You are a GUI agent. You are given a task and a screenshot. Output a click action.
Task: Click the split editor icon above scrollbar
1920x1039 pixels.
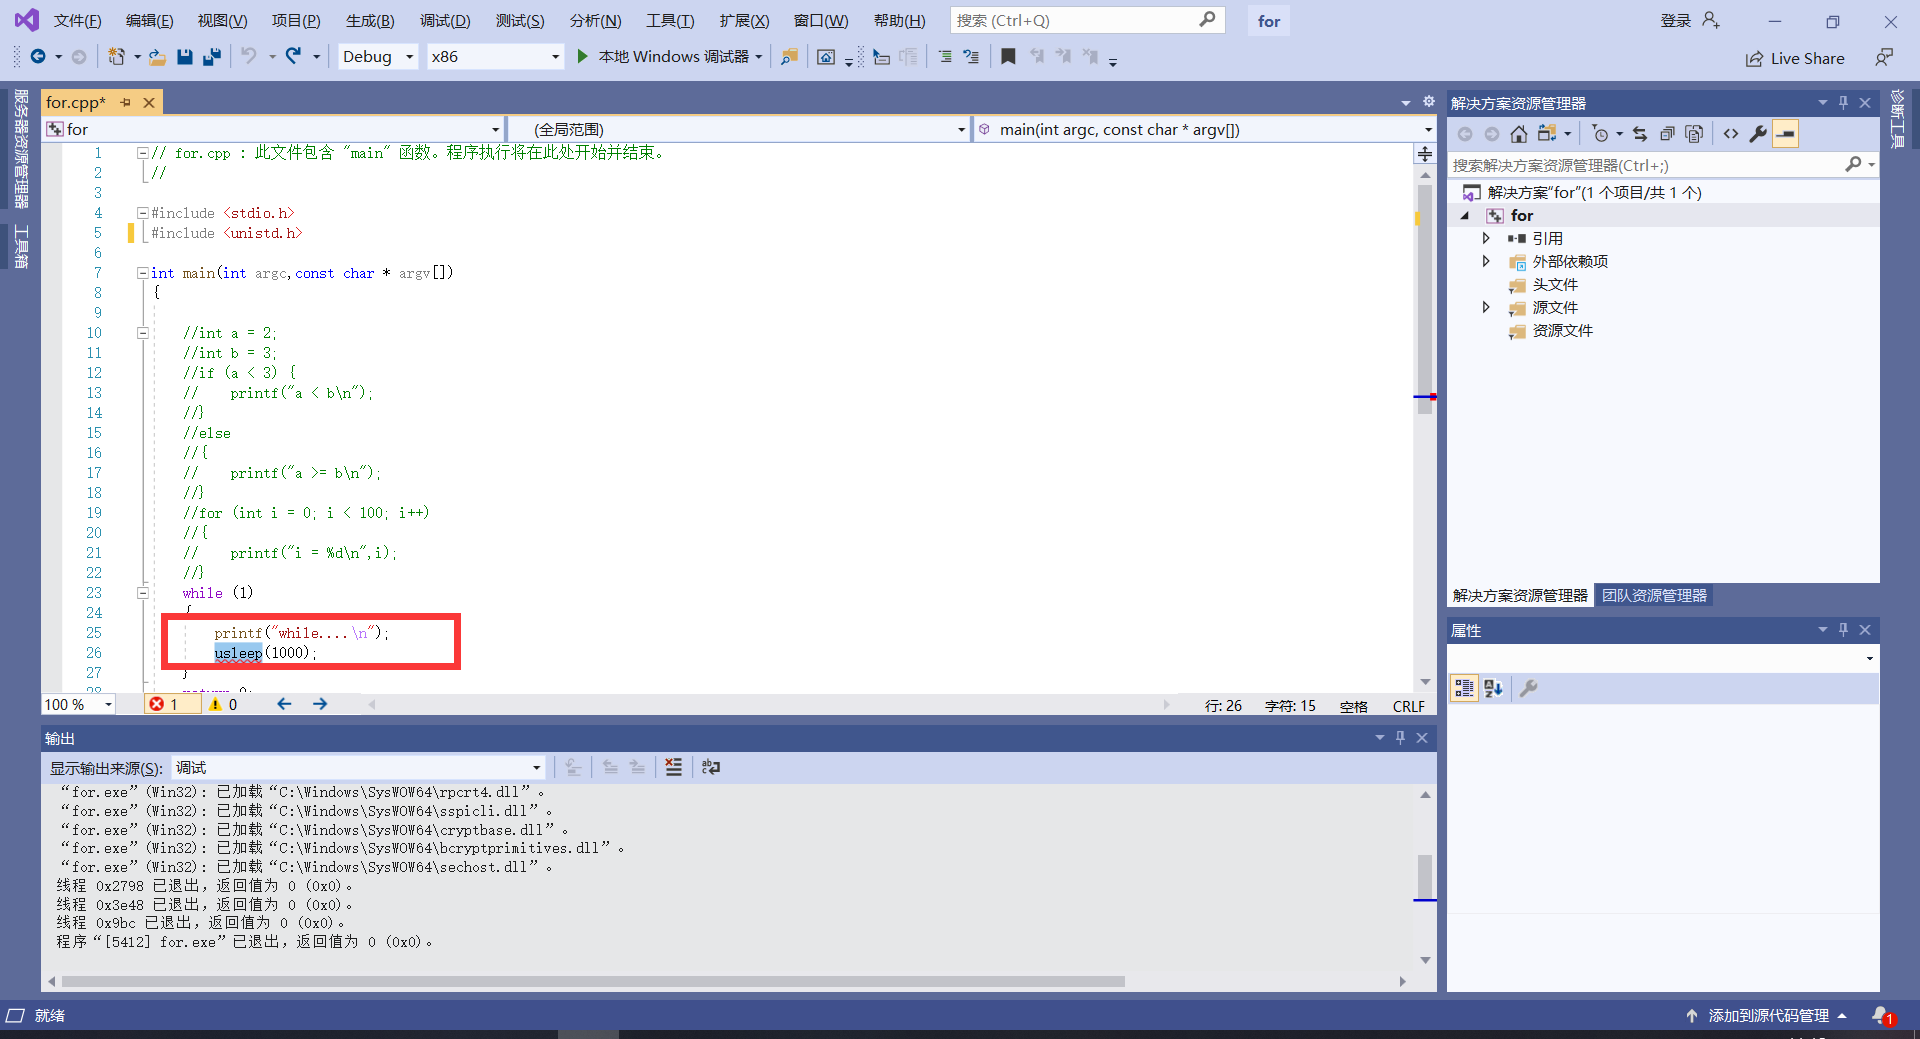pos(1425,154)
